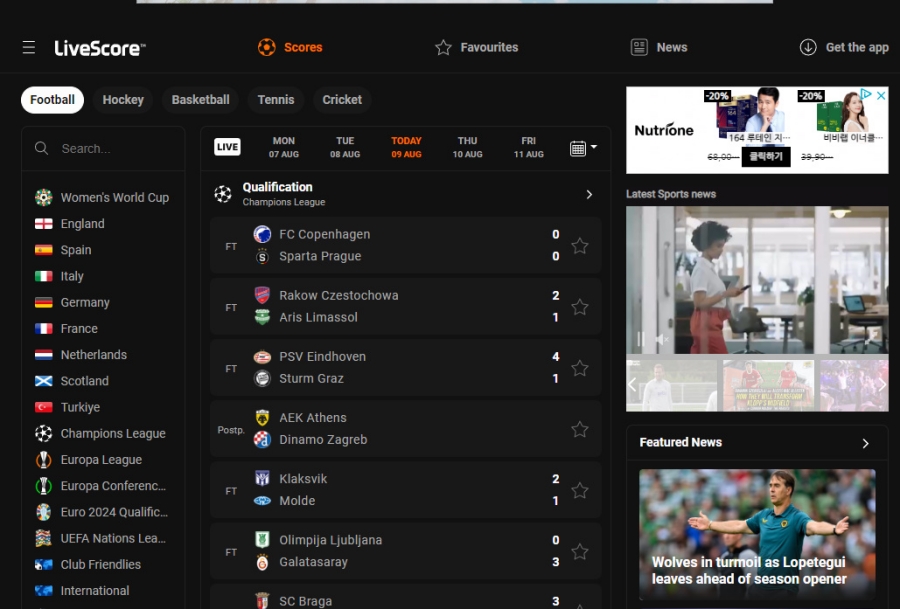900x609 pixels.
Task: Select MON 07 AUG date tab
Action: pyautogui.click(x=284, y=148)
